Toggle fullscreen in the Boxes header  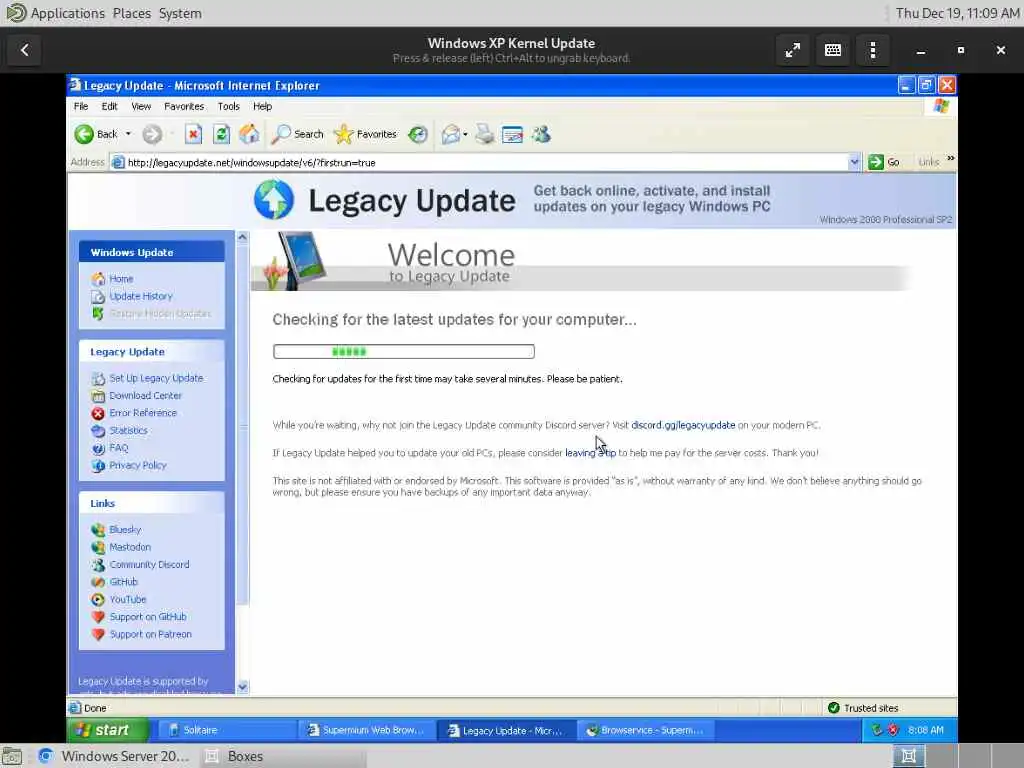[793, 50]
